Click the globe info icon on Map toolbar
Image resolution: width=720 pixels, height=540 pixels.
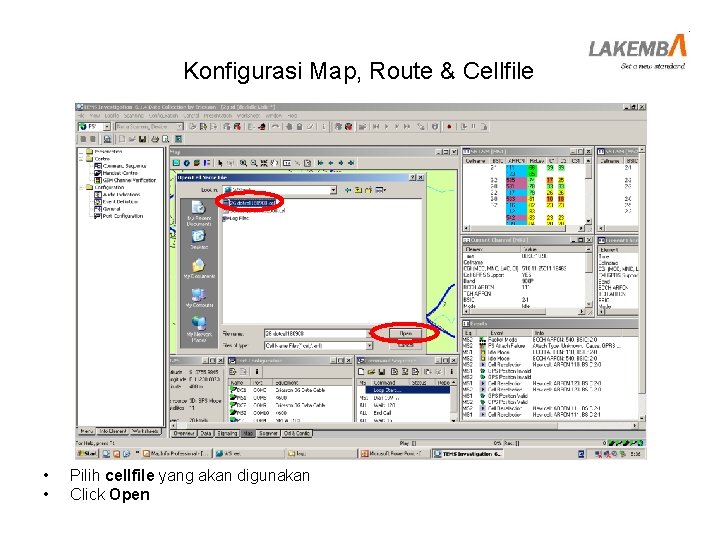coord(186,163)
